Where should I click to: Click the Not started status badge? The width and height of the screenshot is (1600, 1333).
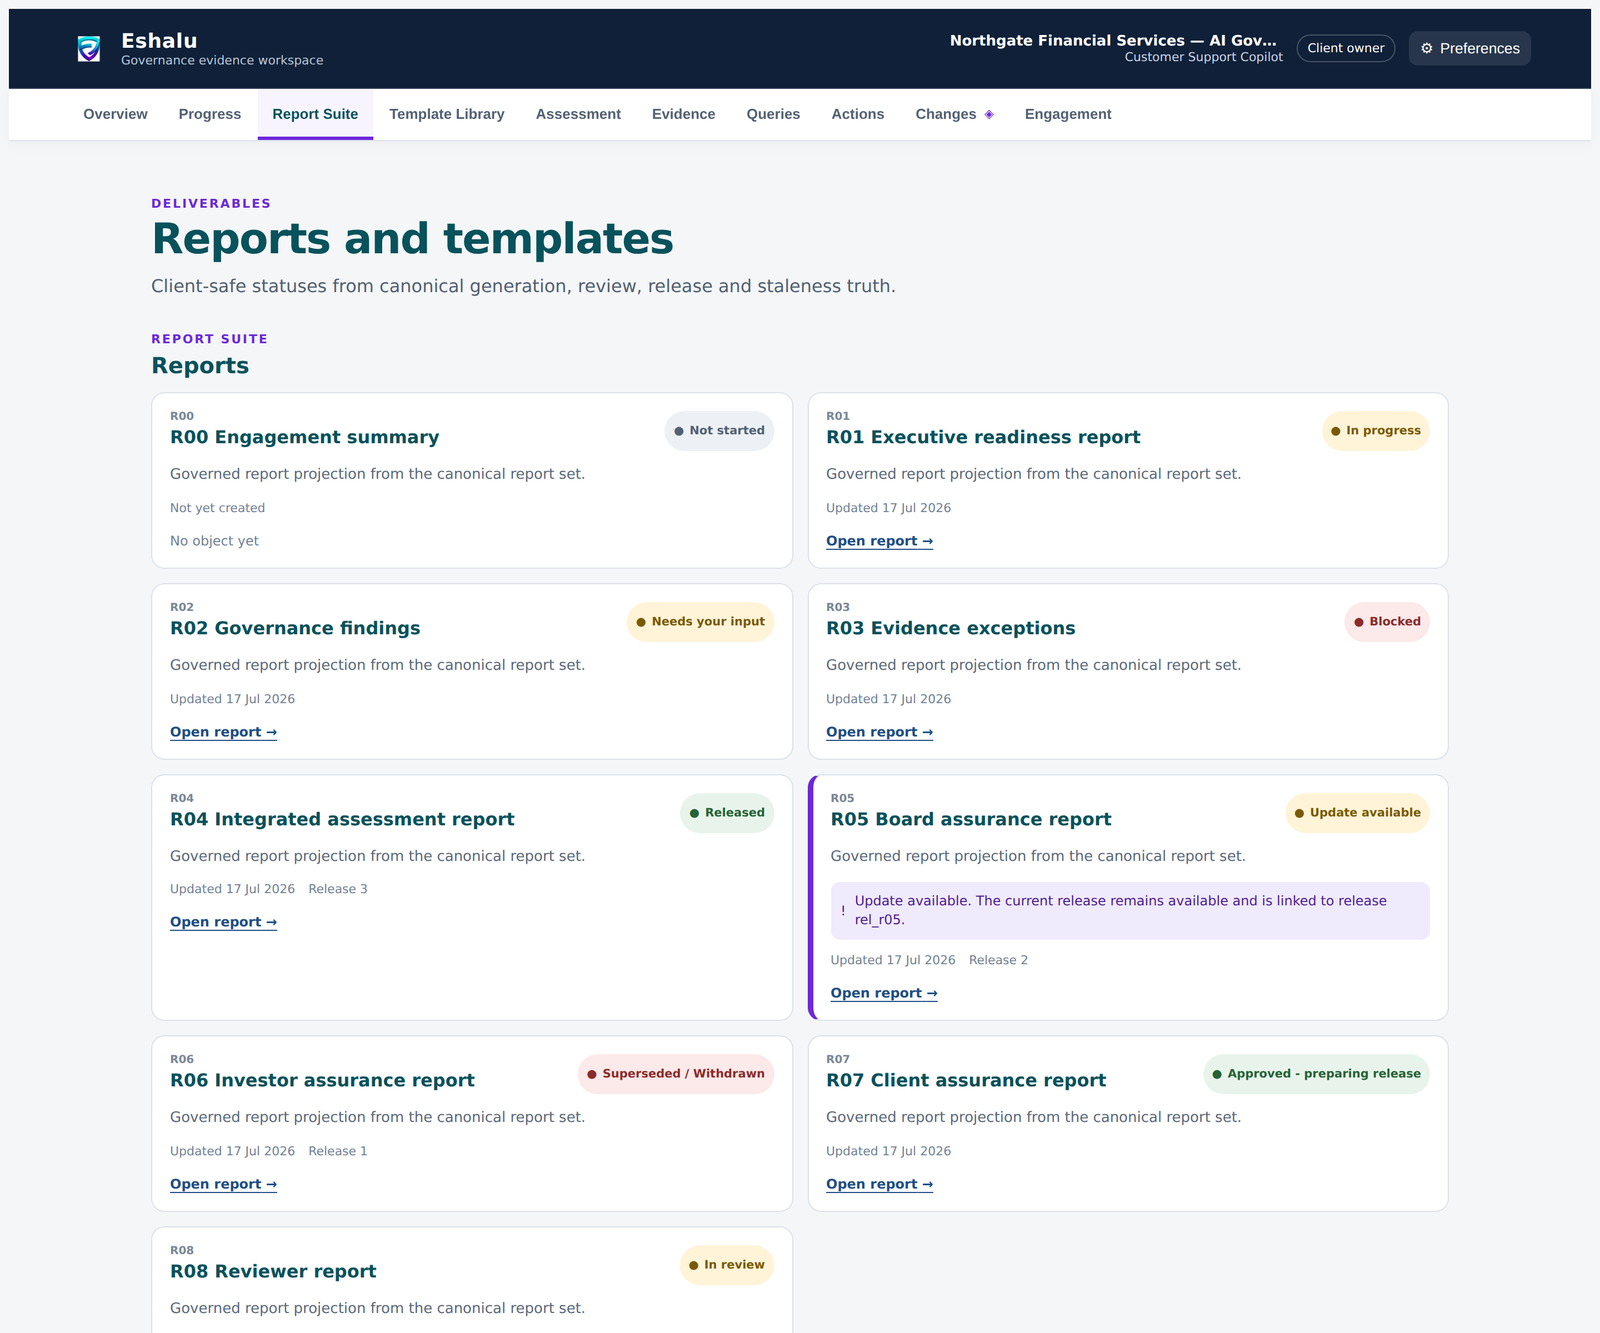tap(719, 431)
